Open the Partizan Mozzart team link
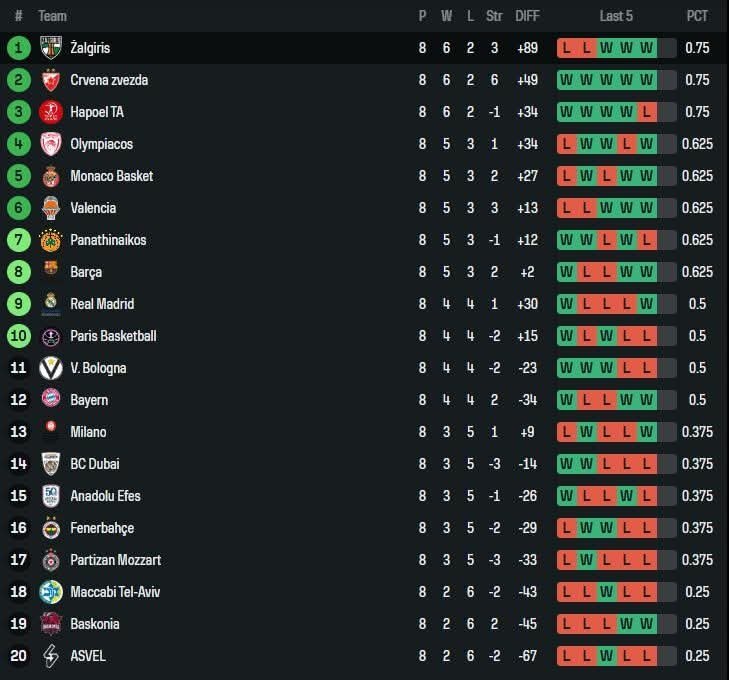 coord(115,560)
